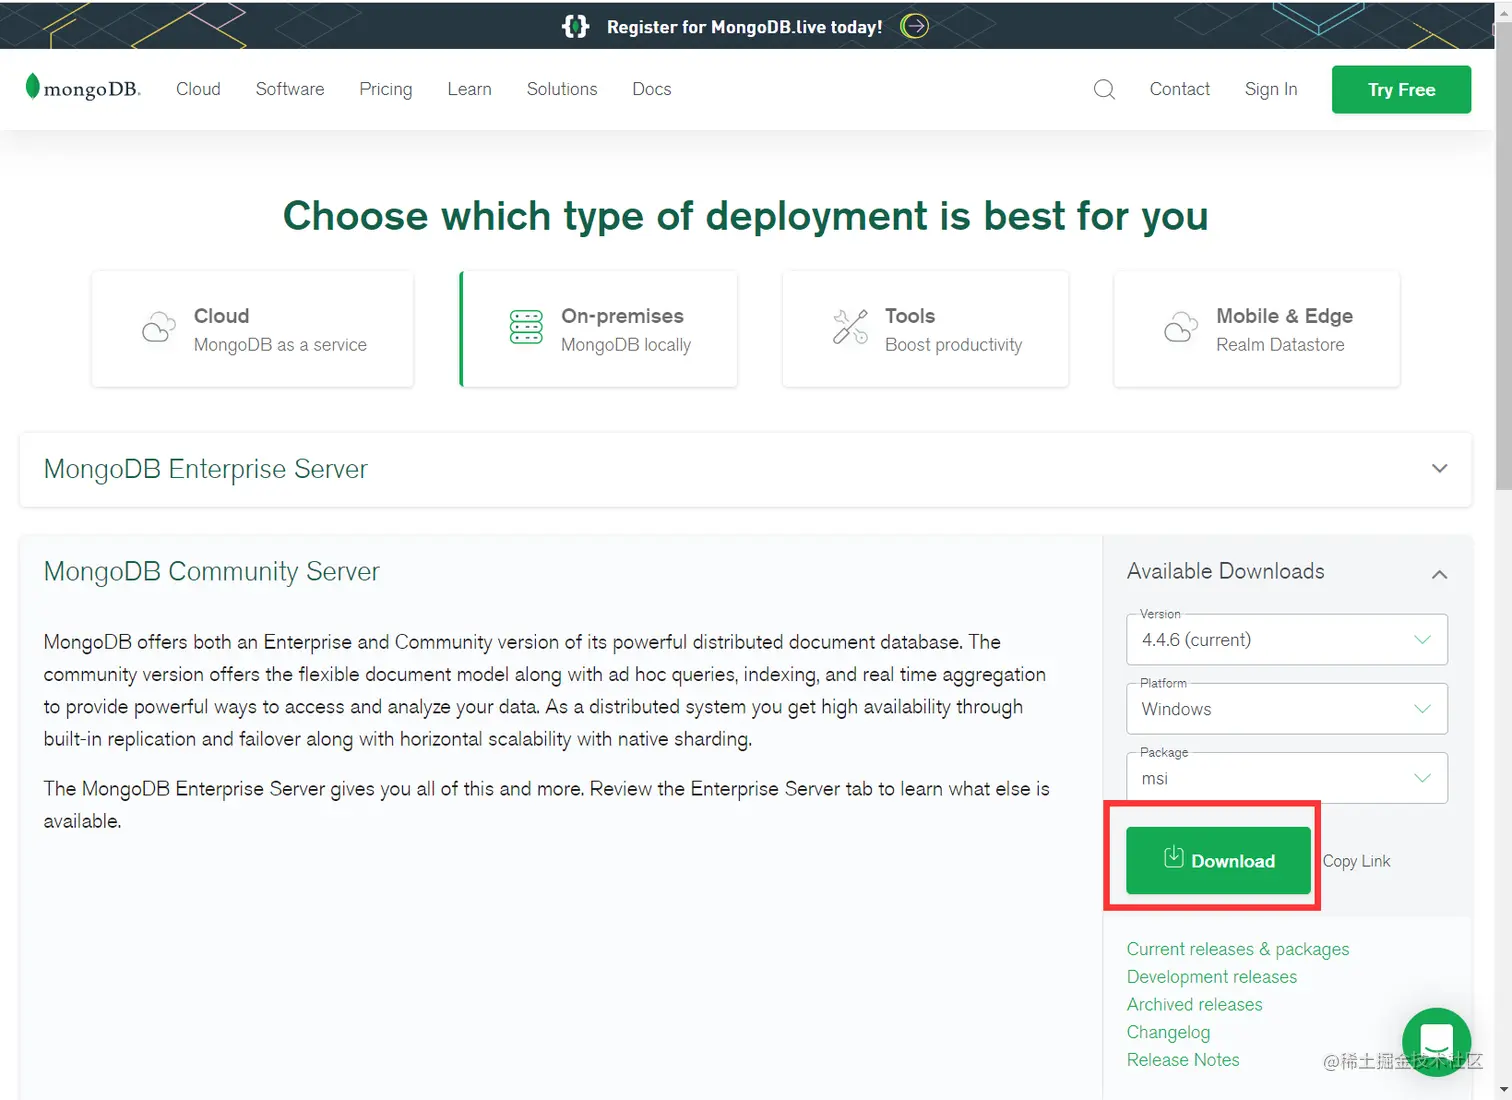Click the Tools wrench icon
Image resolution: width=1512 pixels, height=1100 pixels.
850,327
